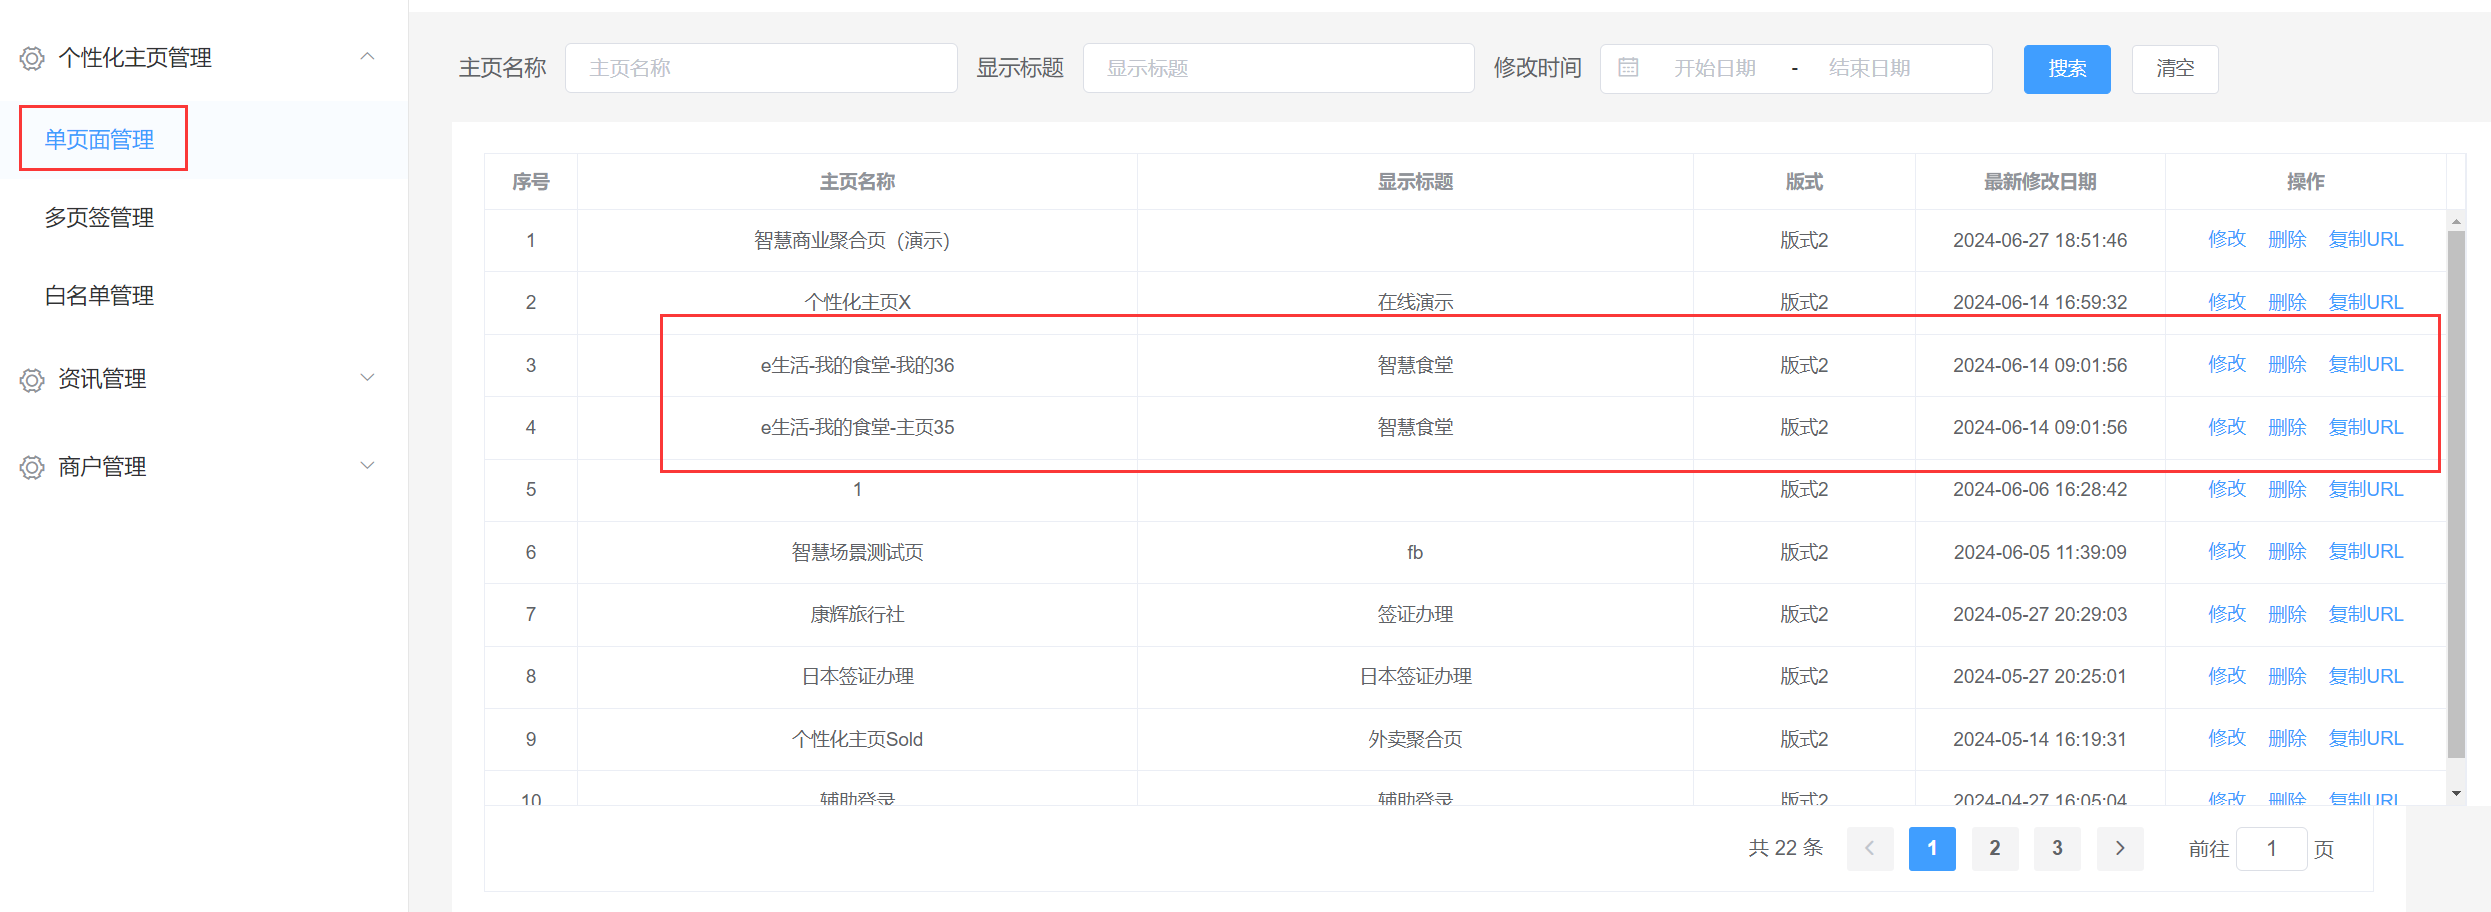Collapse the 个性化主页管理 menu section
This screenshot has height=912, width=2491.
click(x=367, y=57)
